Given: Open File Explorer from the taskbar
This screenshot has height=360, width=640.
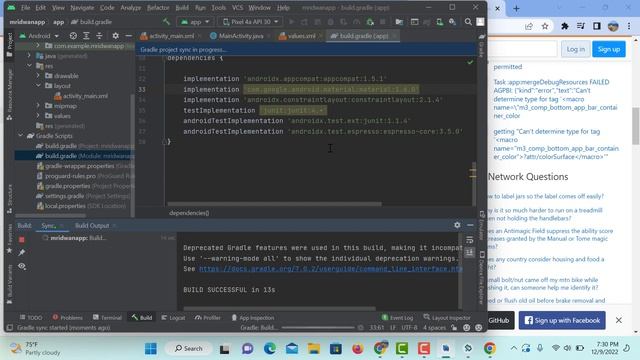Looking at the screenshot, I should click(314, 349).
